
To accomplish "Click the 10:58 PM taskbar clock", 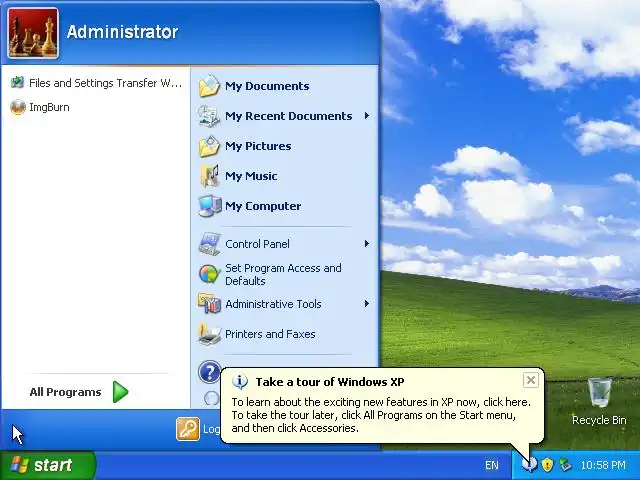I will (602, 465).
